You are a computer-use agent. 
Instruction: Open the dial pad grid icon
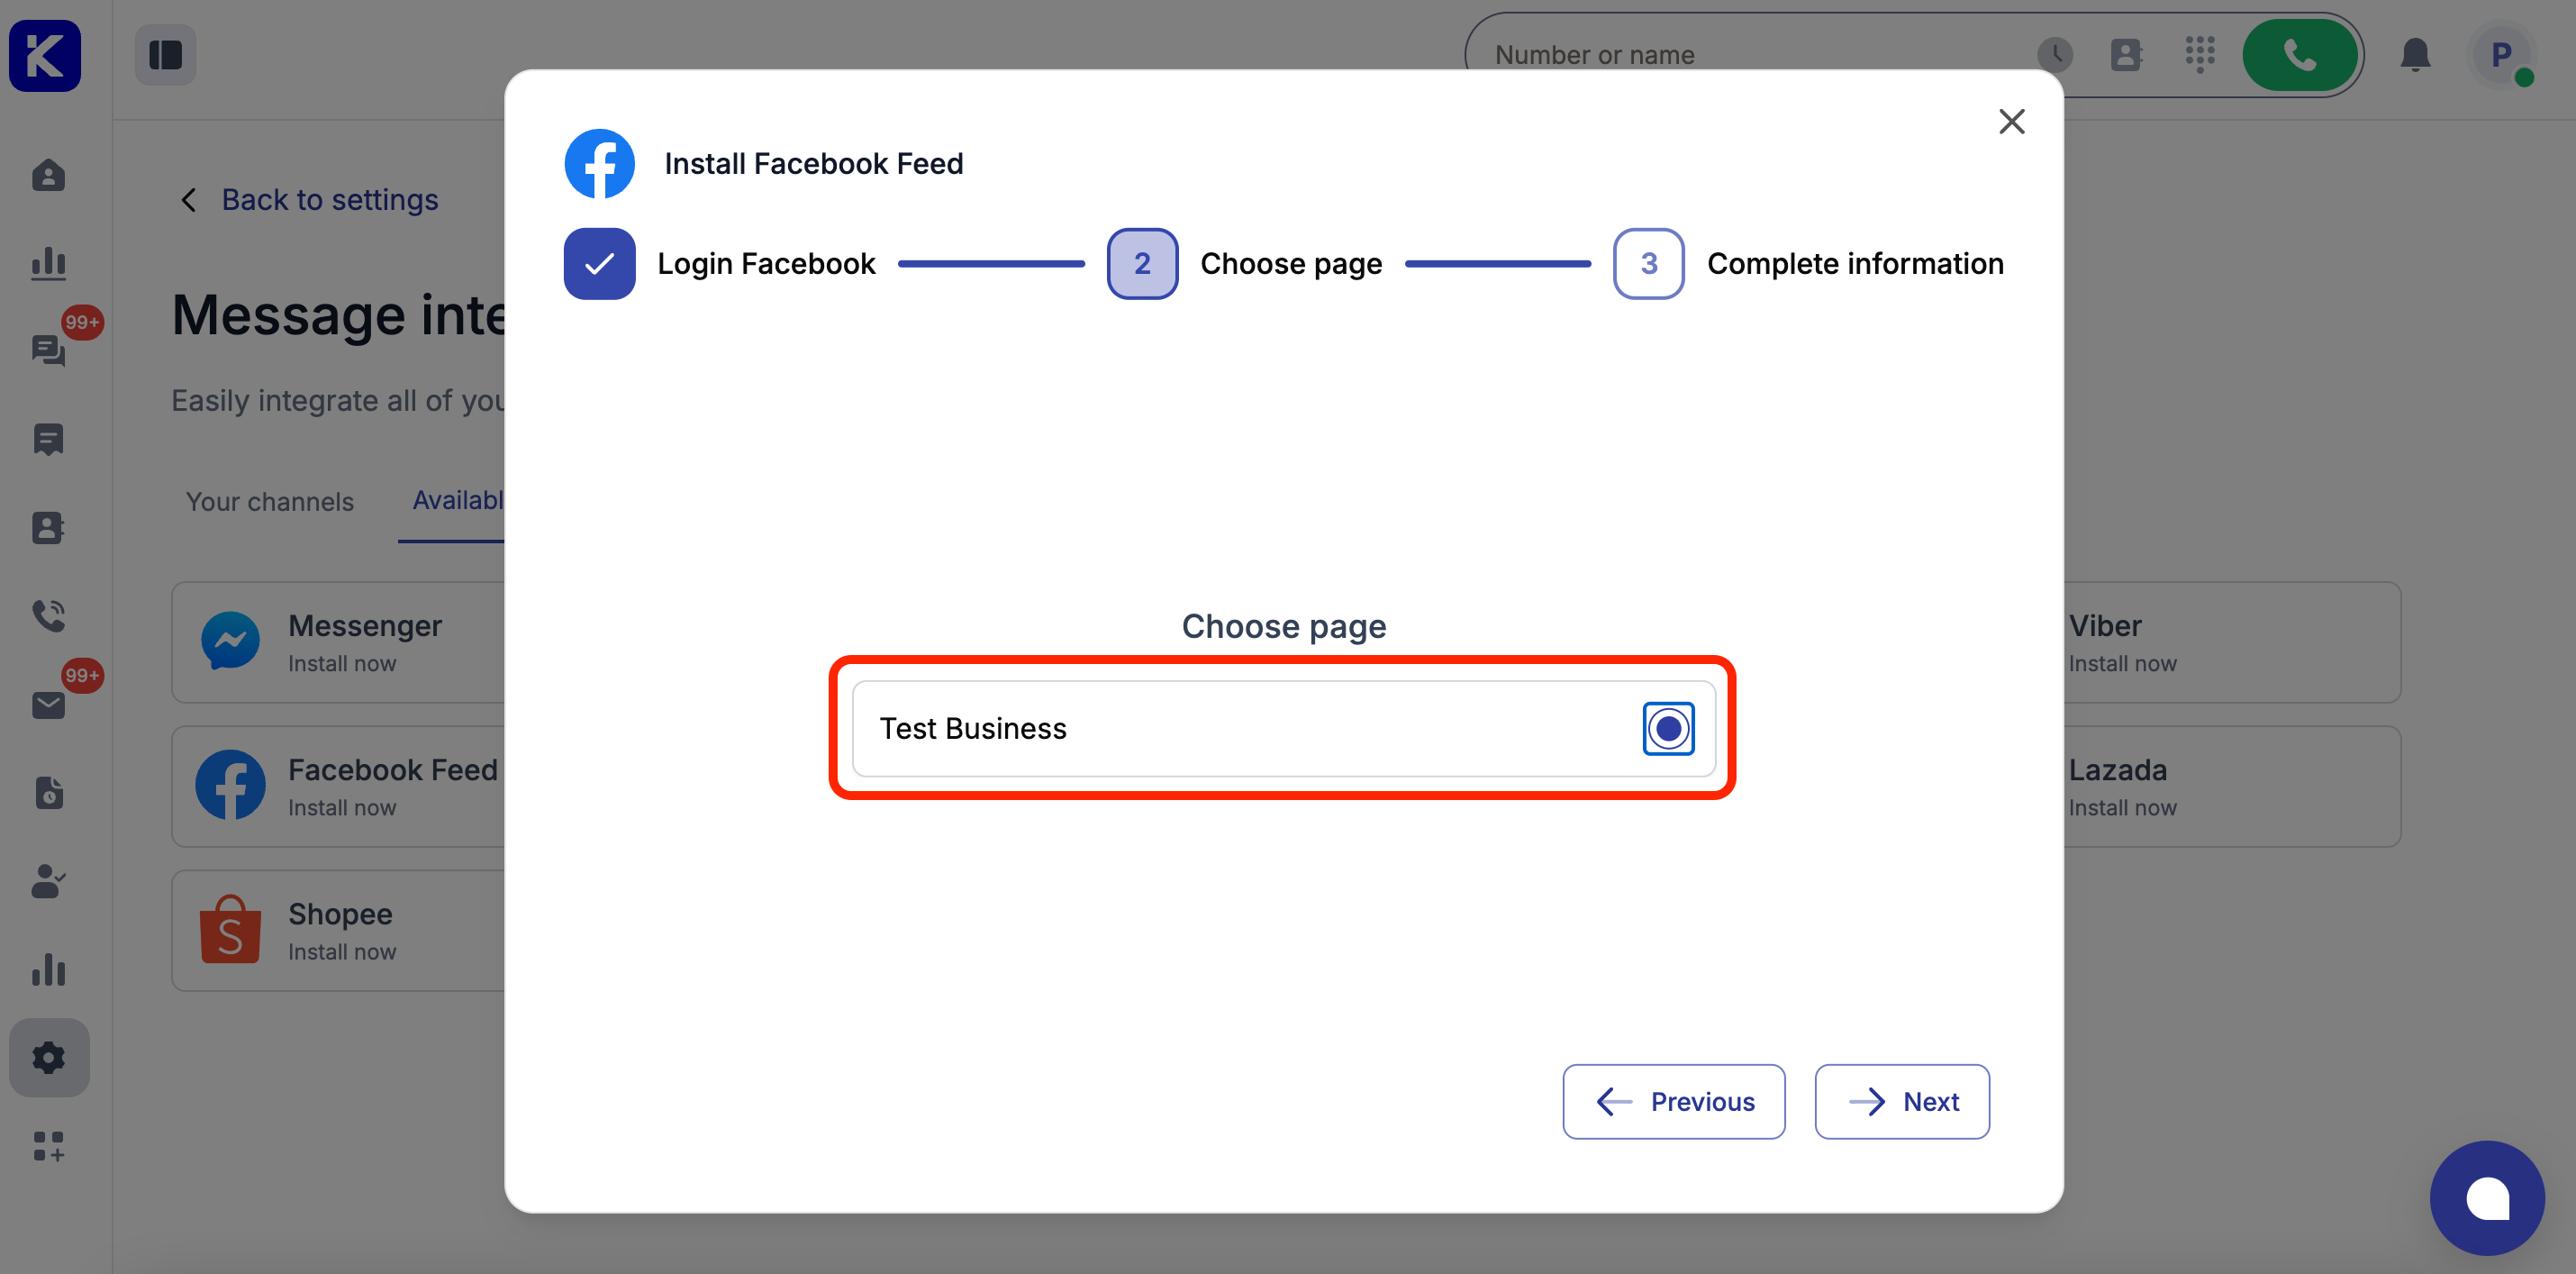[x=2199, y=55]
